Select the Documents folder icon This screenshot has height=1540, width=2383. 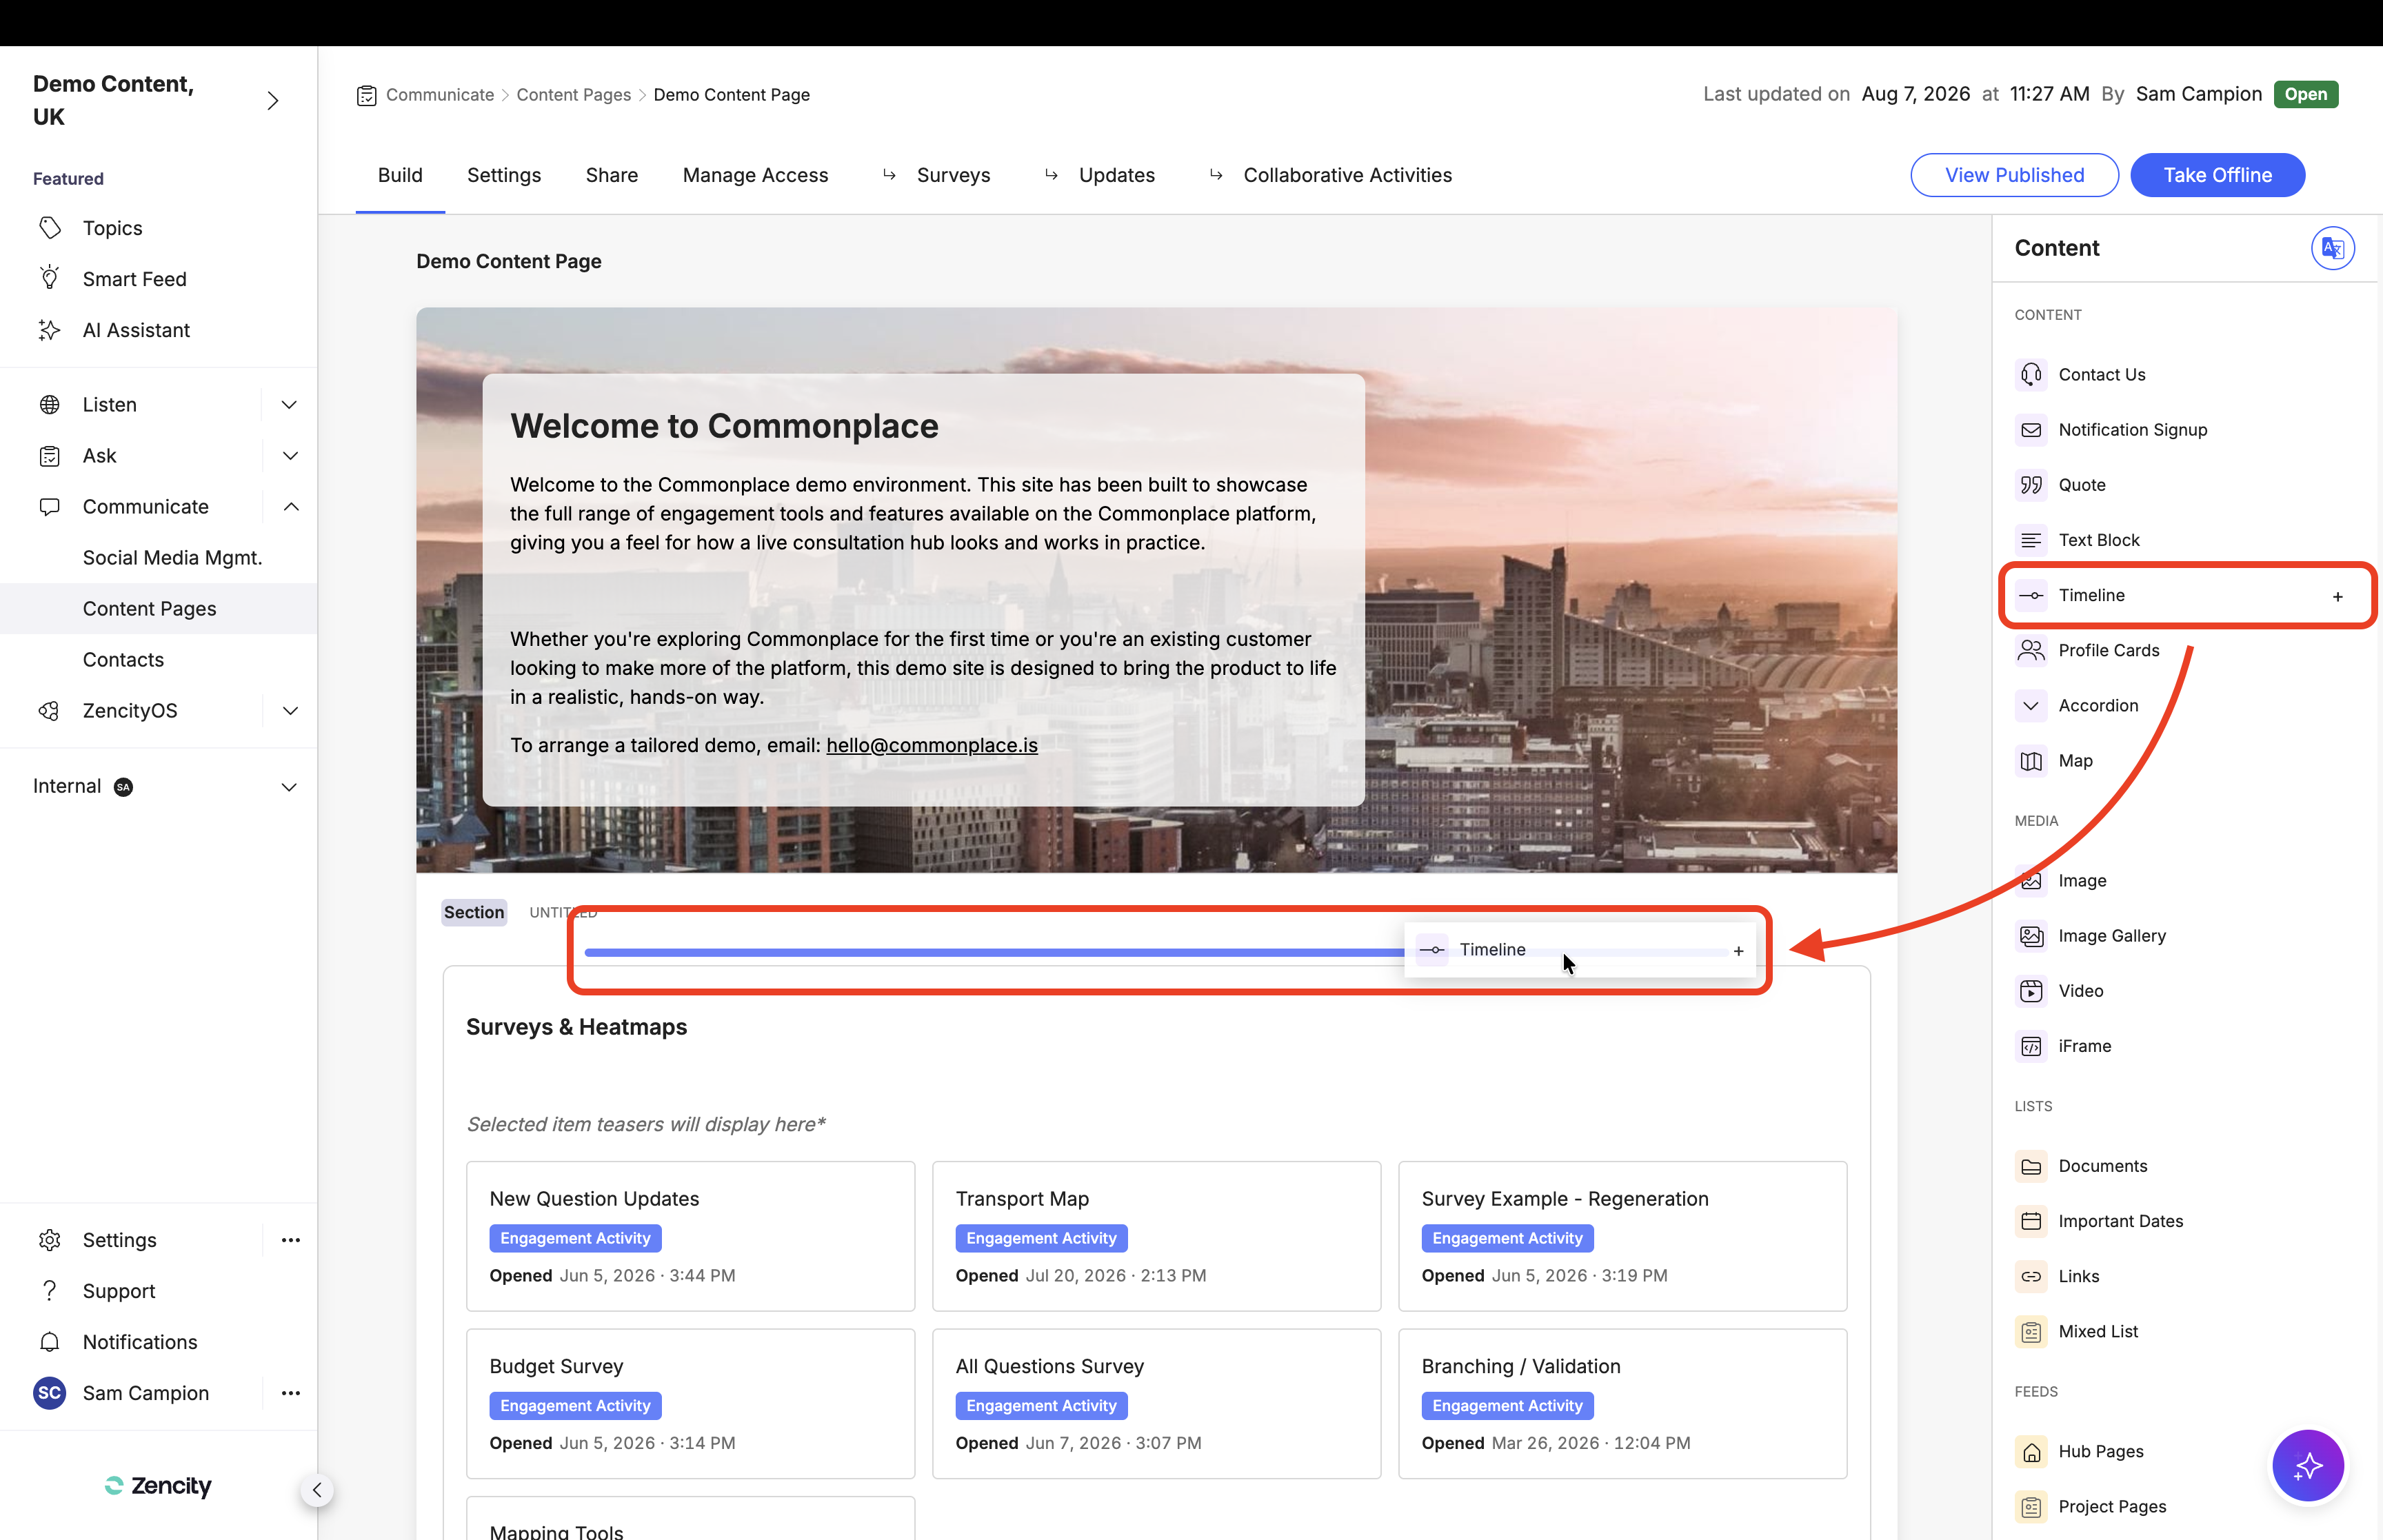pyautogui.click(x=2031, y=1166)
